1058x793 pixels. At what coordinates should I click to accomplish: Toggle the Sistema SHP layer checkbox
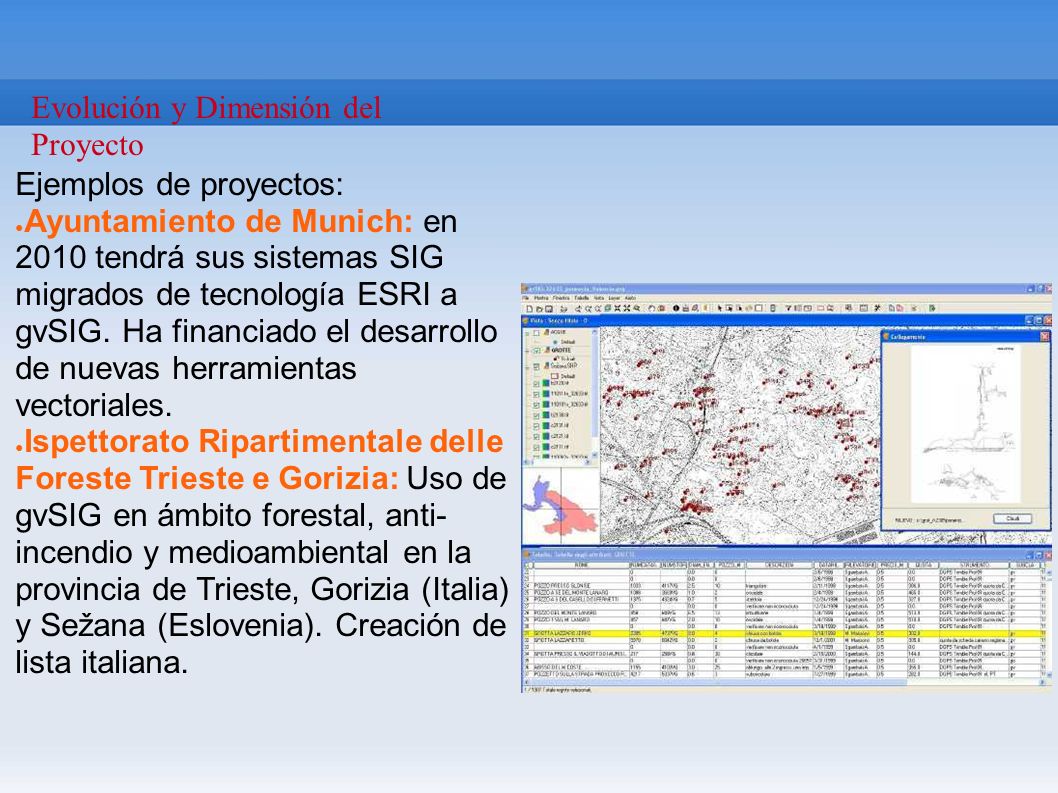(x=537, y=366)
